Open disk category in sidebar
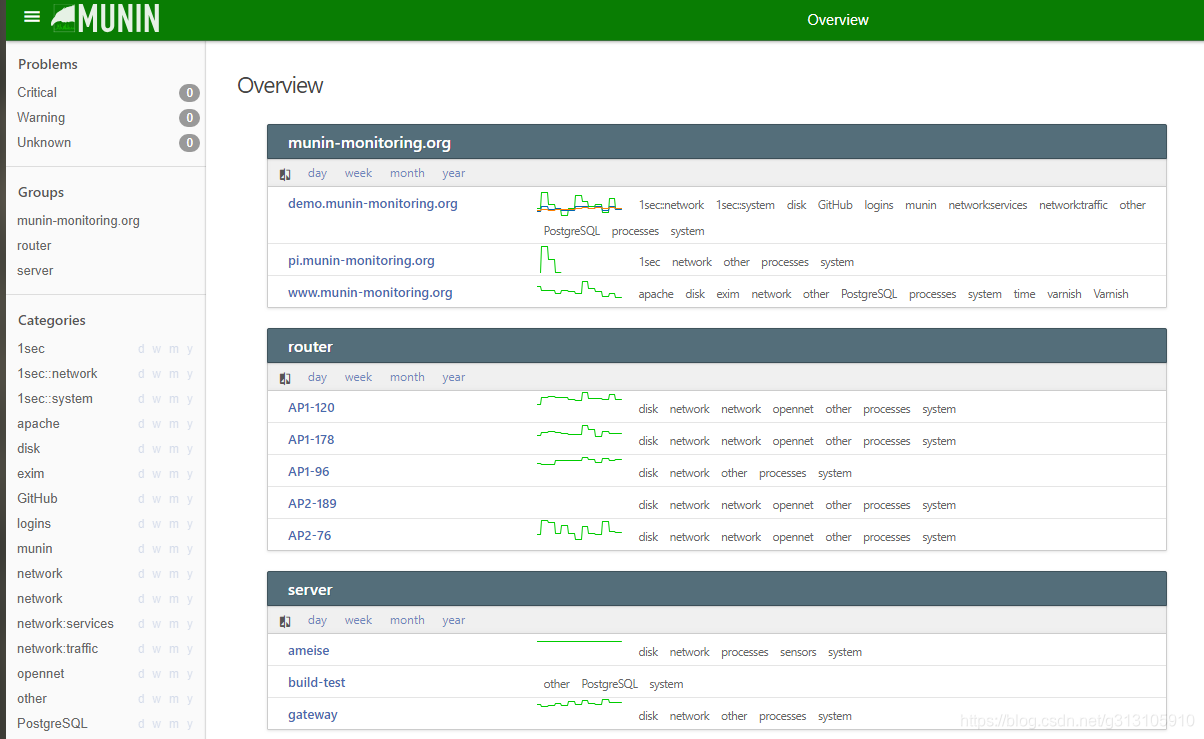The image size is (1204, 739). [x=29, y=448]
